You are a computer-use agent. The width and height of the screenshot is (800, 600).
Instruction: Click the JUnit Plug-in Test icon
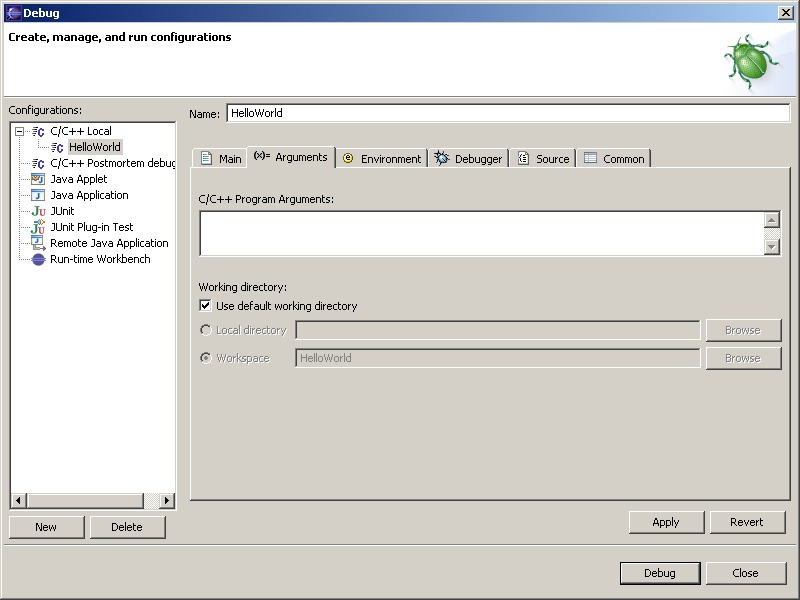[x=38, y=227]
